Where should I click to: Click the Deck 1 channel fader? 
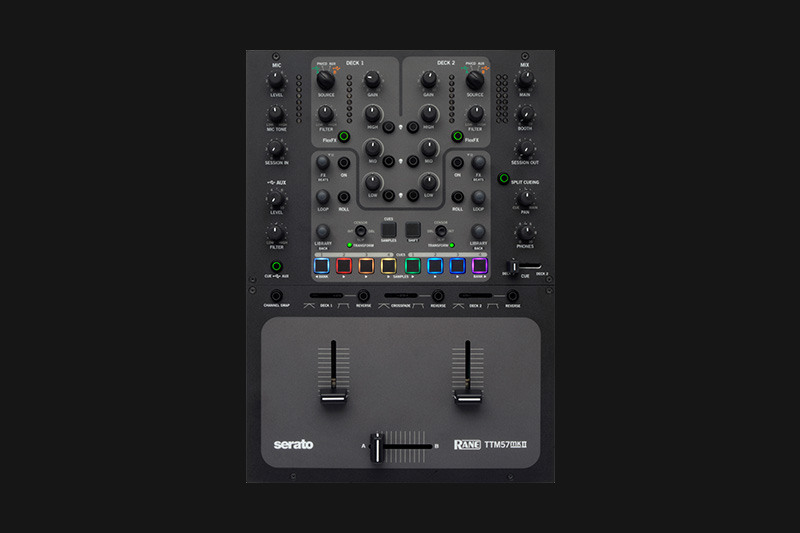[334, 396]
